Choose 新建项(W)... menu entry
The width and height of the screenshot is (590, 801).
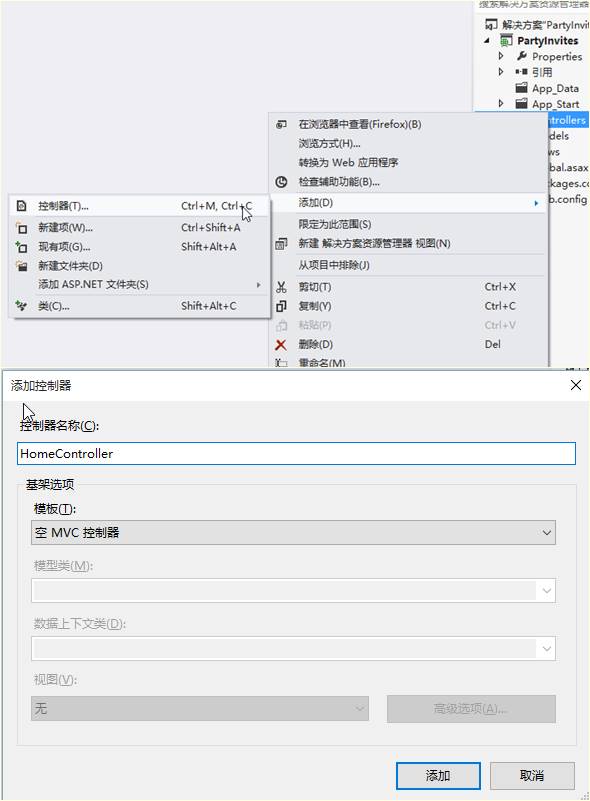(x=139, y=228)
